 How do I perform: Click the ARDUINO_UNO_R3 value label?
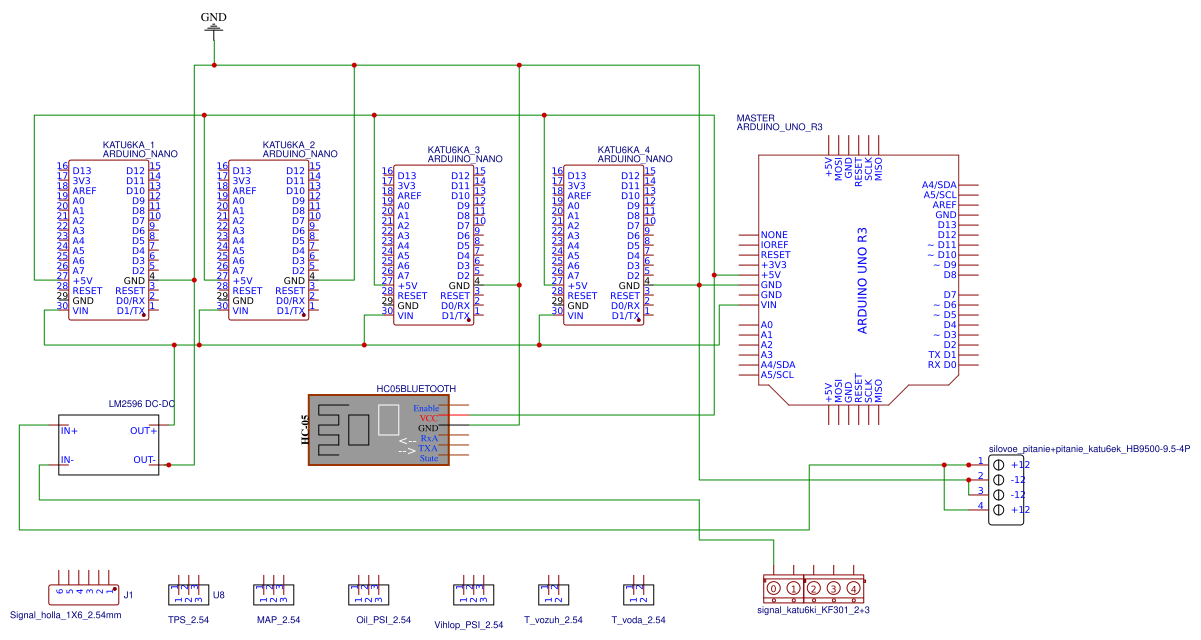(x=780, y=128)
